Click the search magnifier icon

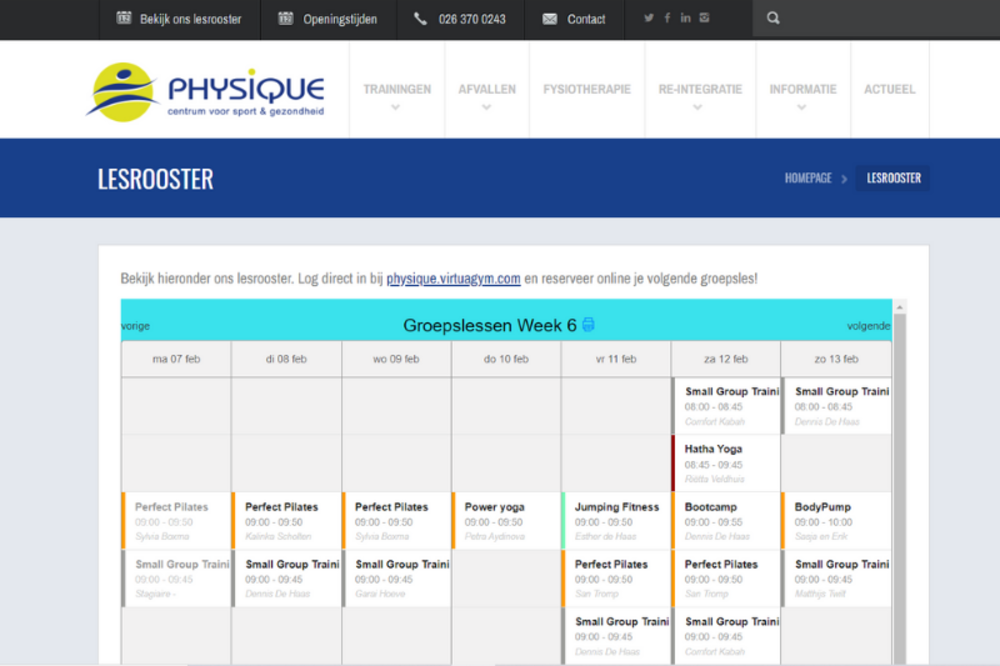[773, 17]
